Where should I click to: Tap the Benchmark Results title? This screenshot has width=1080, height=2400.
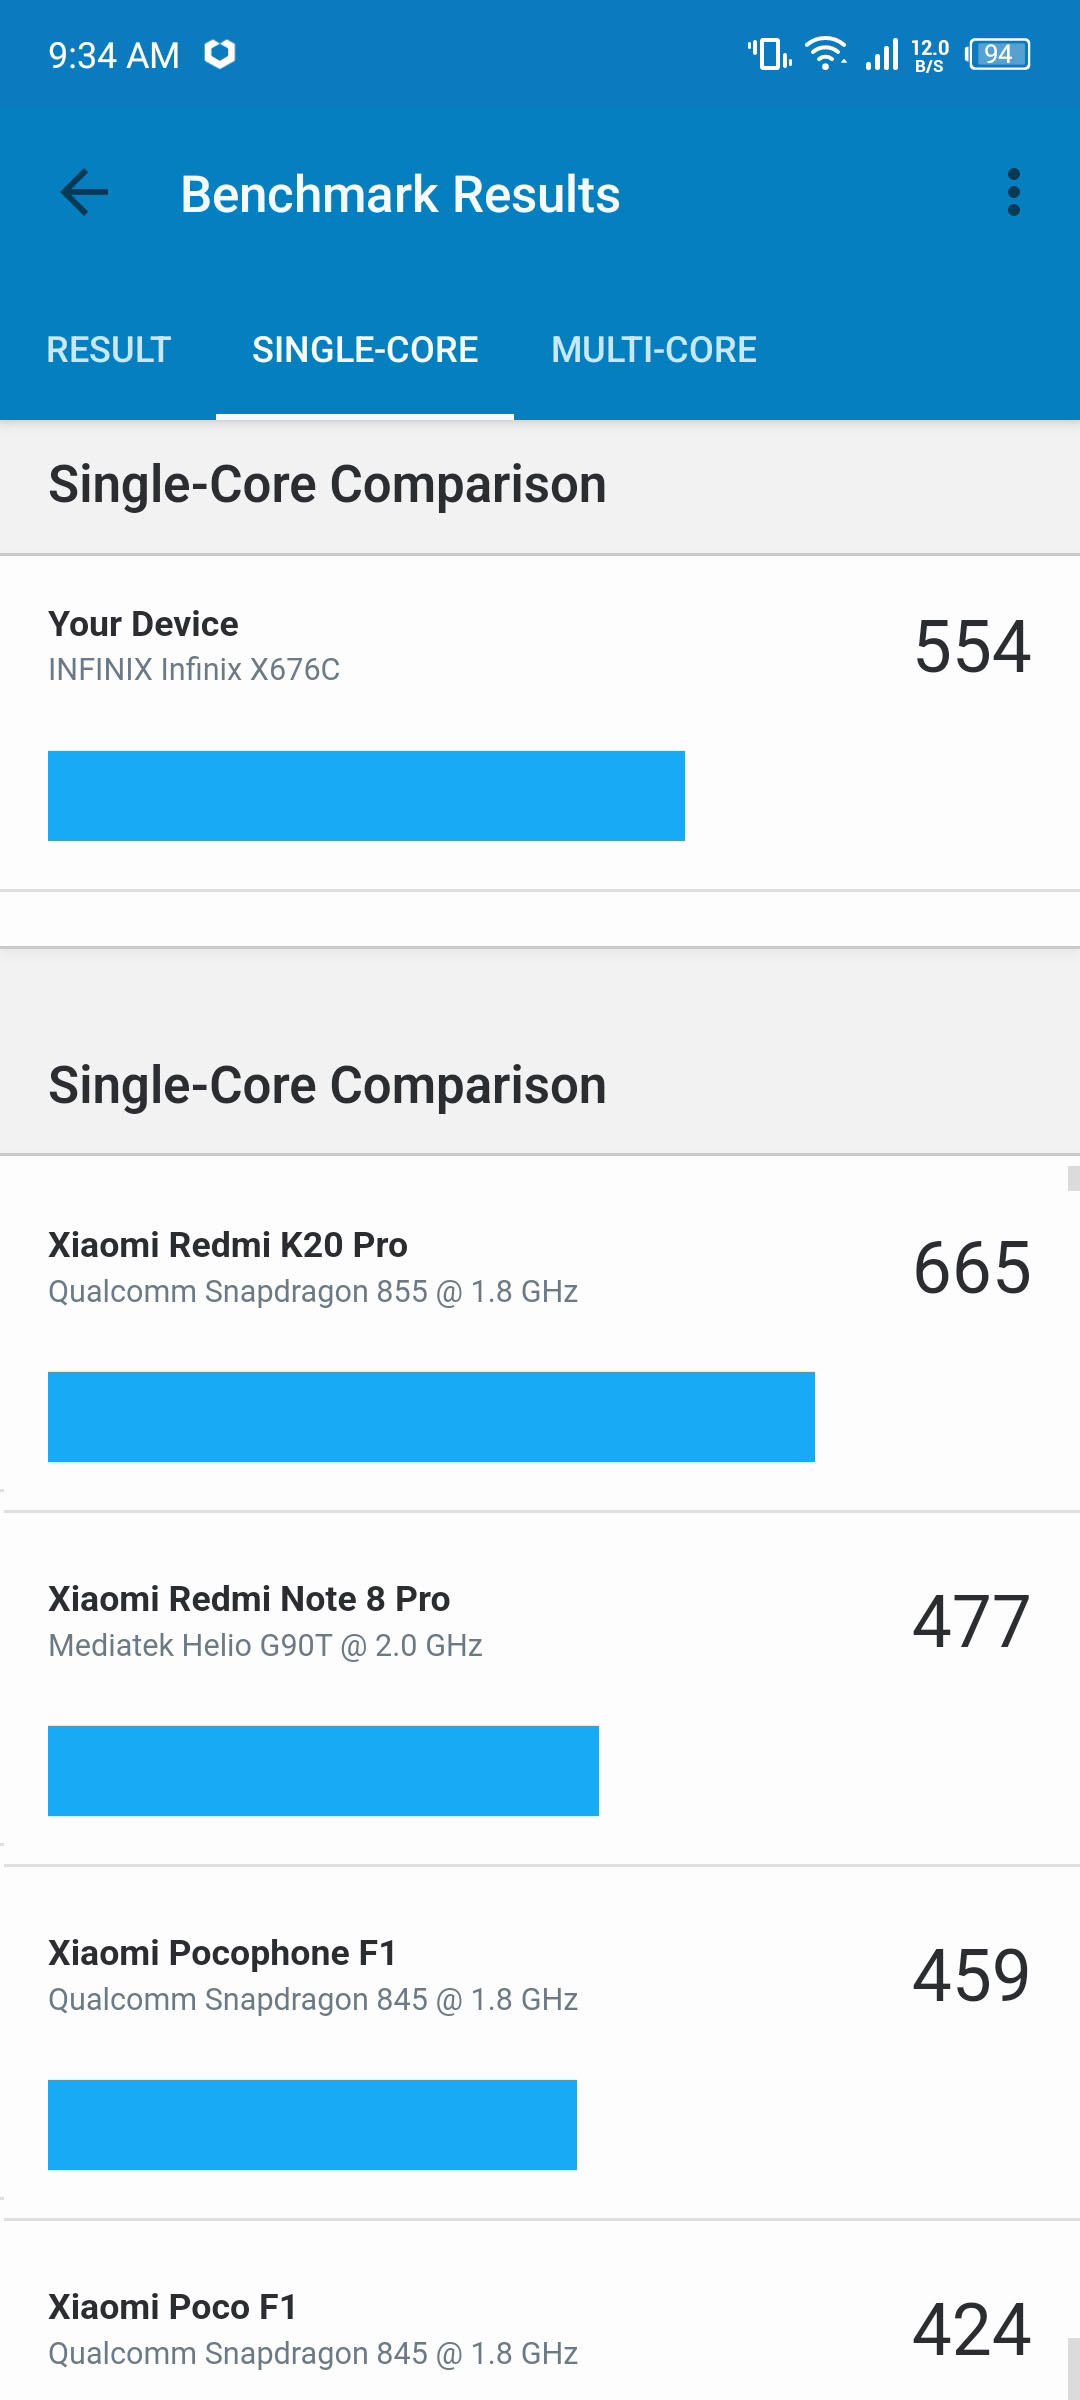[x=400, y=194]
